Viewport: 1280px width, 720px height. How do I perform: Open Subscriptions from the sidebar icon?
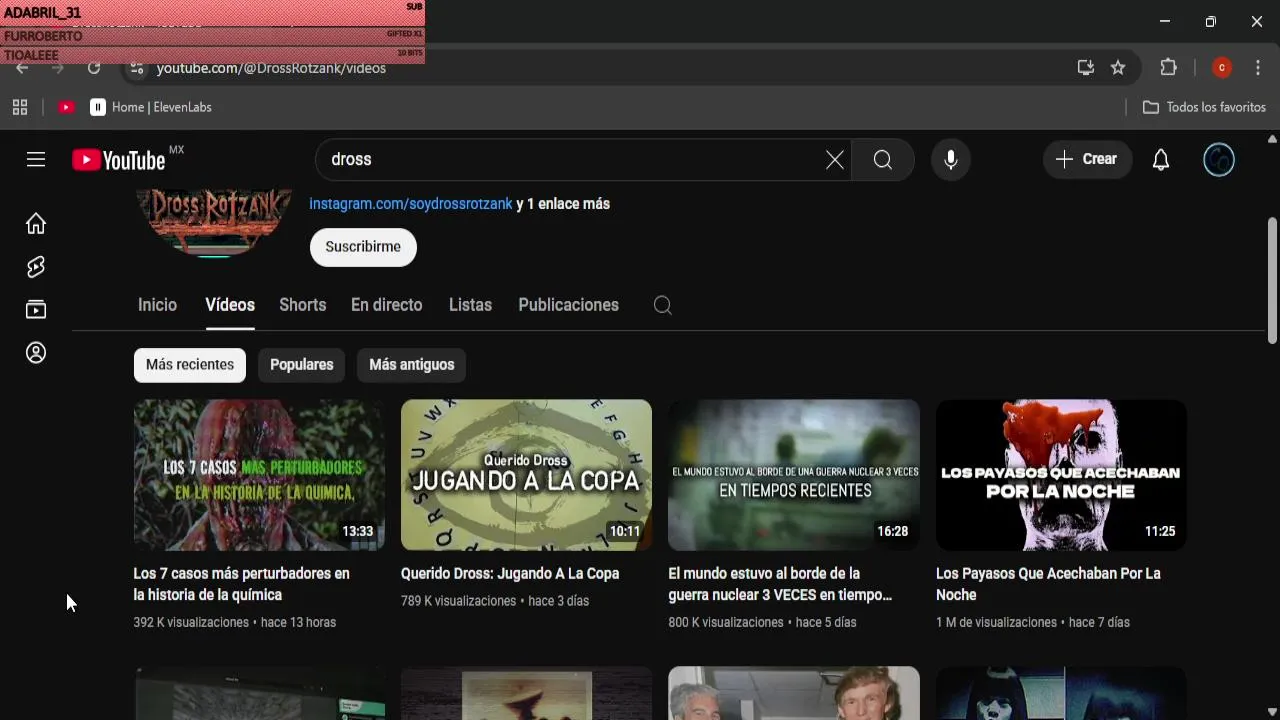[36, 310]
